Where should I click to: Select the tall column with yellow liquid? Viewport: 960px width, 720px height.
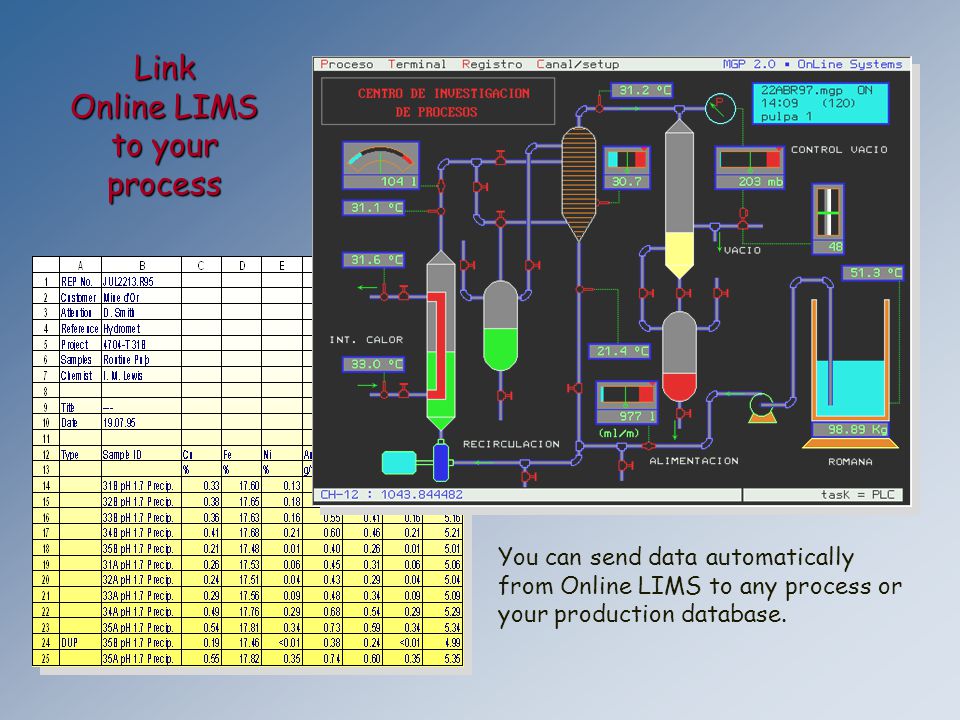pos(679,199)
